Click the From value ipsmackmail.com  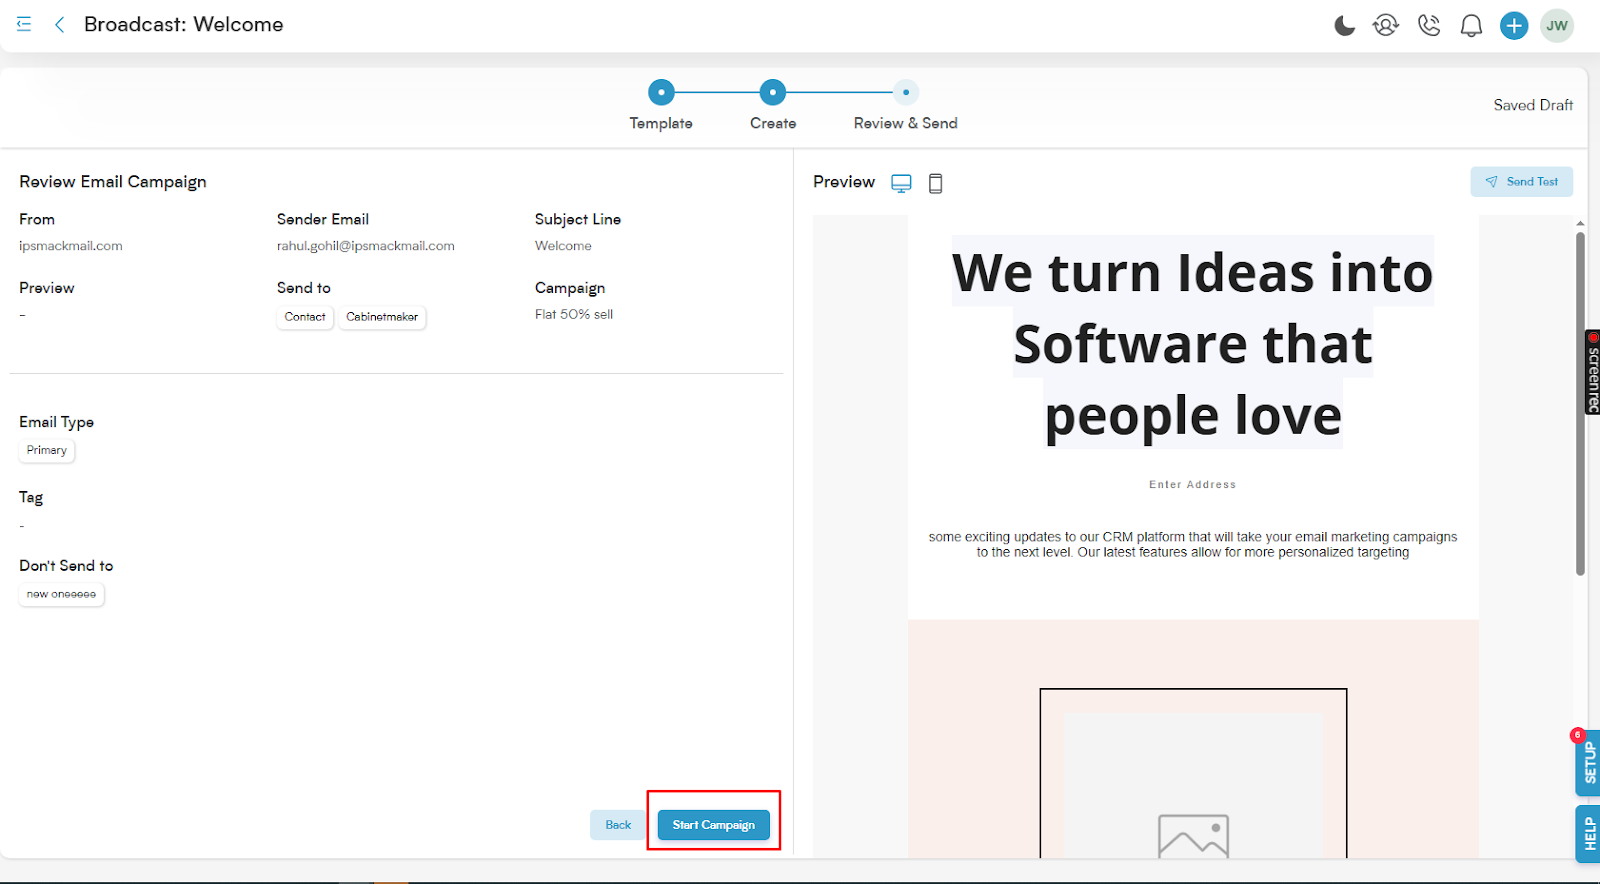point(71,246)
